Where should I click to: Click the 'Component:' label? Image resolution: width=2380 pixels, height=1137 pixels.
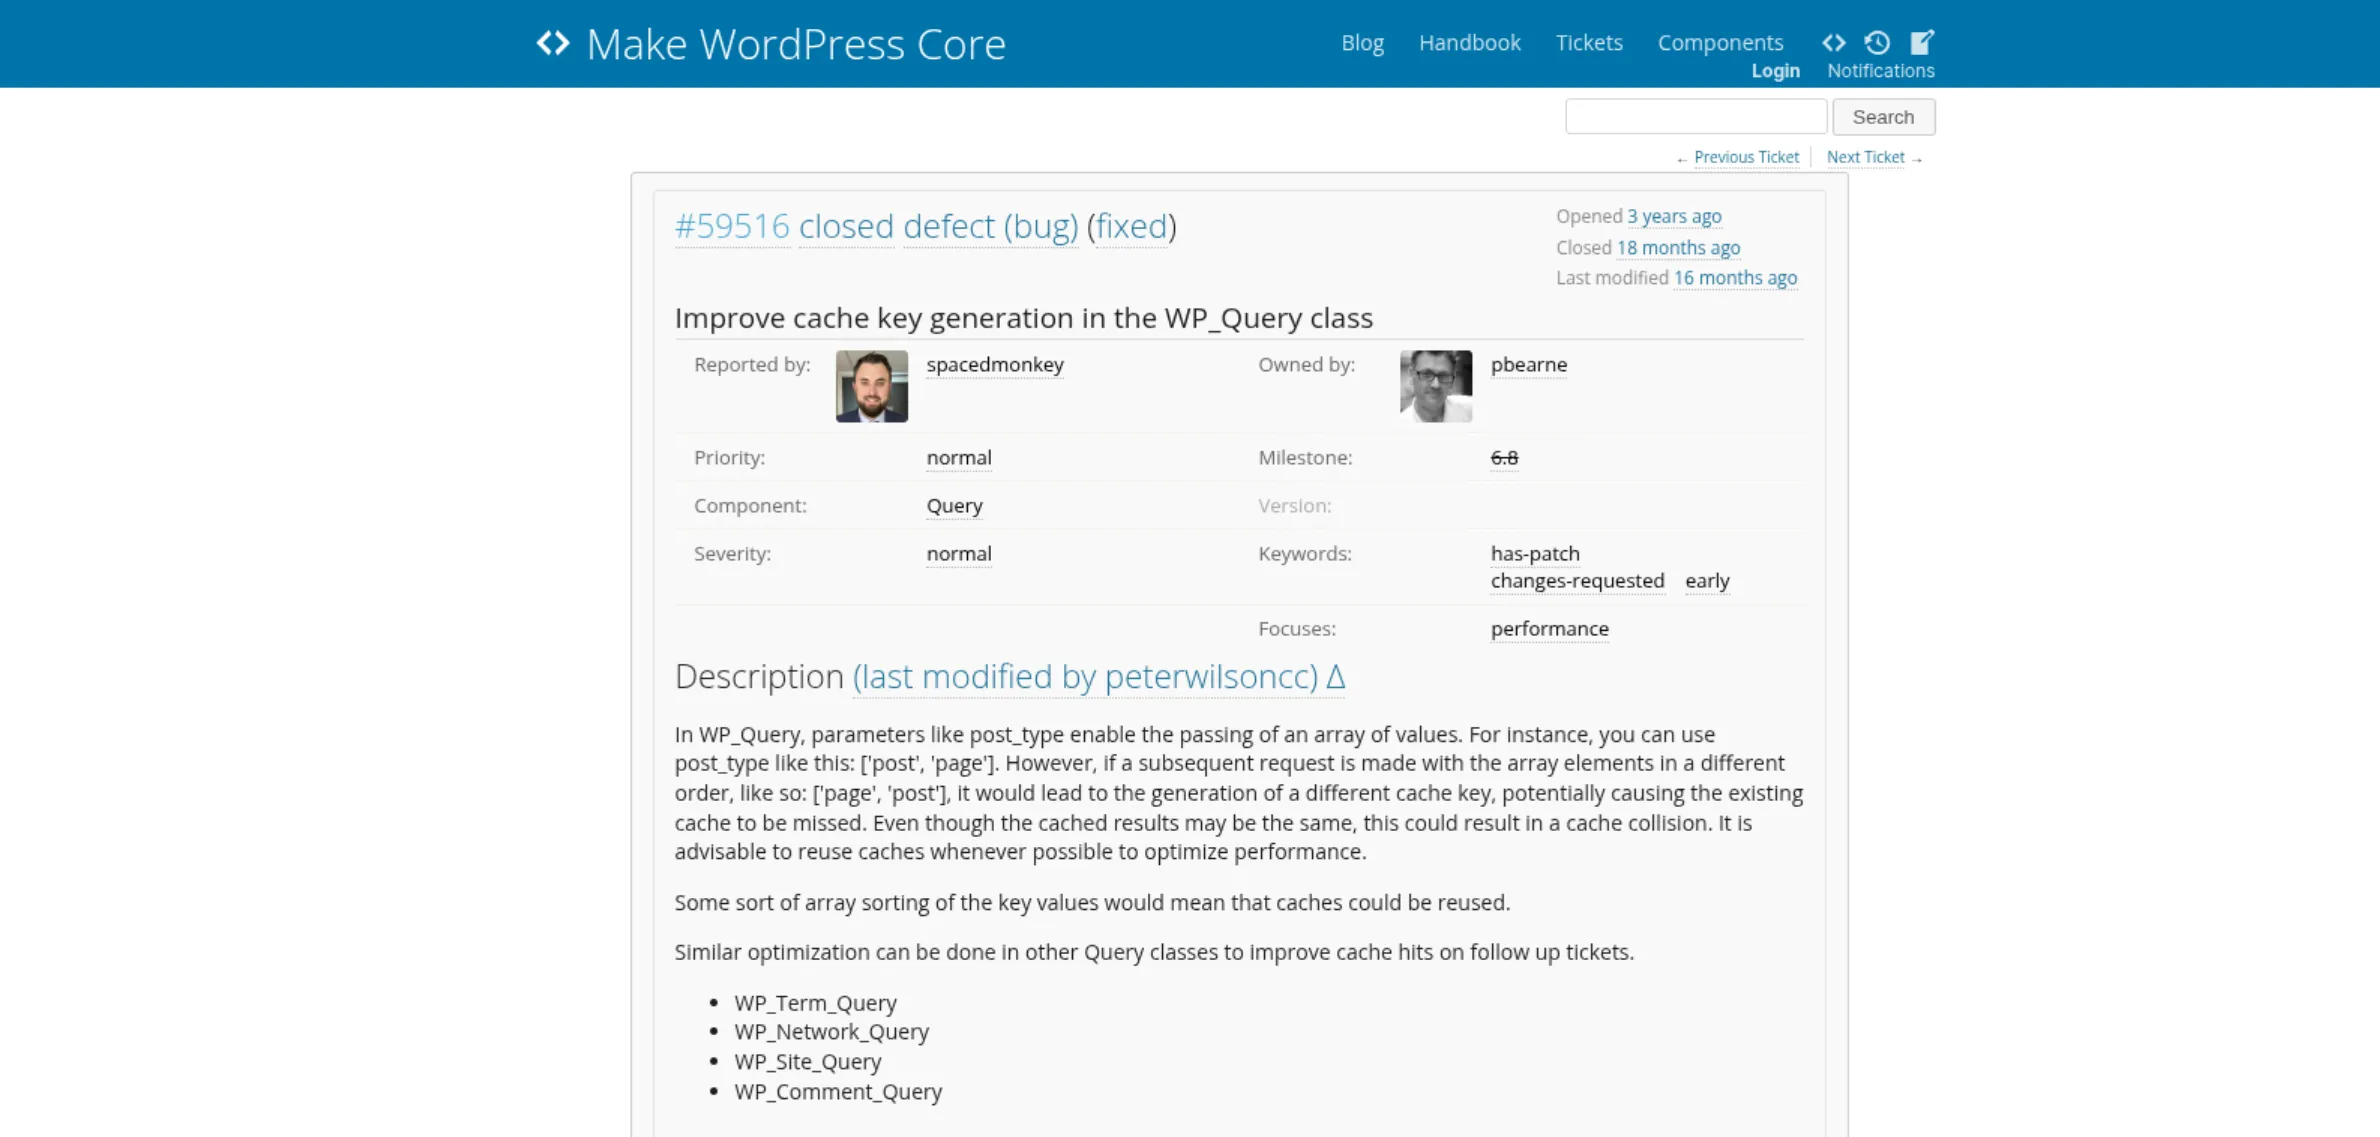click(x=750, y=506)
